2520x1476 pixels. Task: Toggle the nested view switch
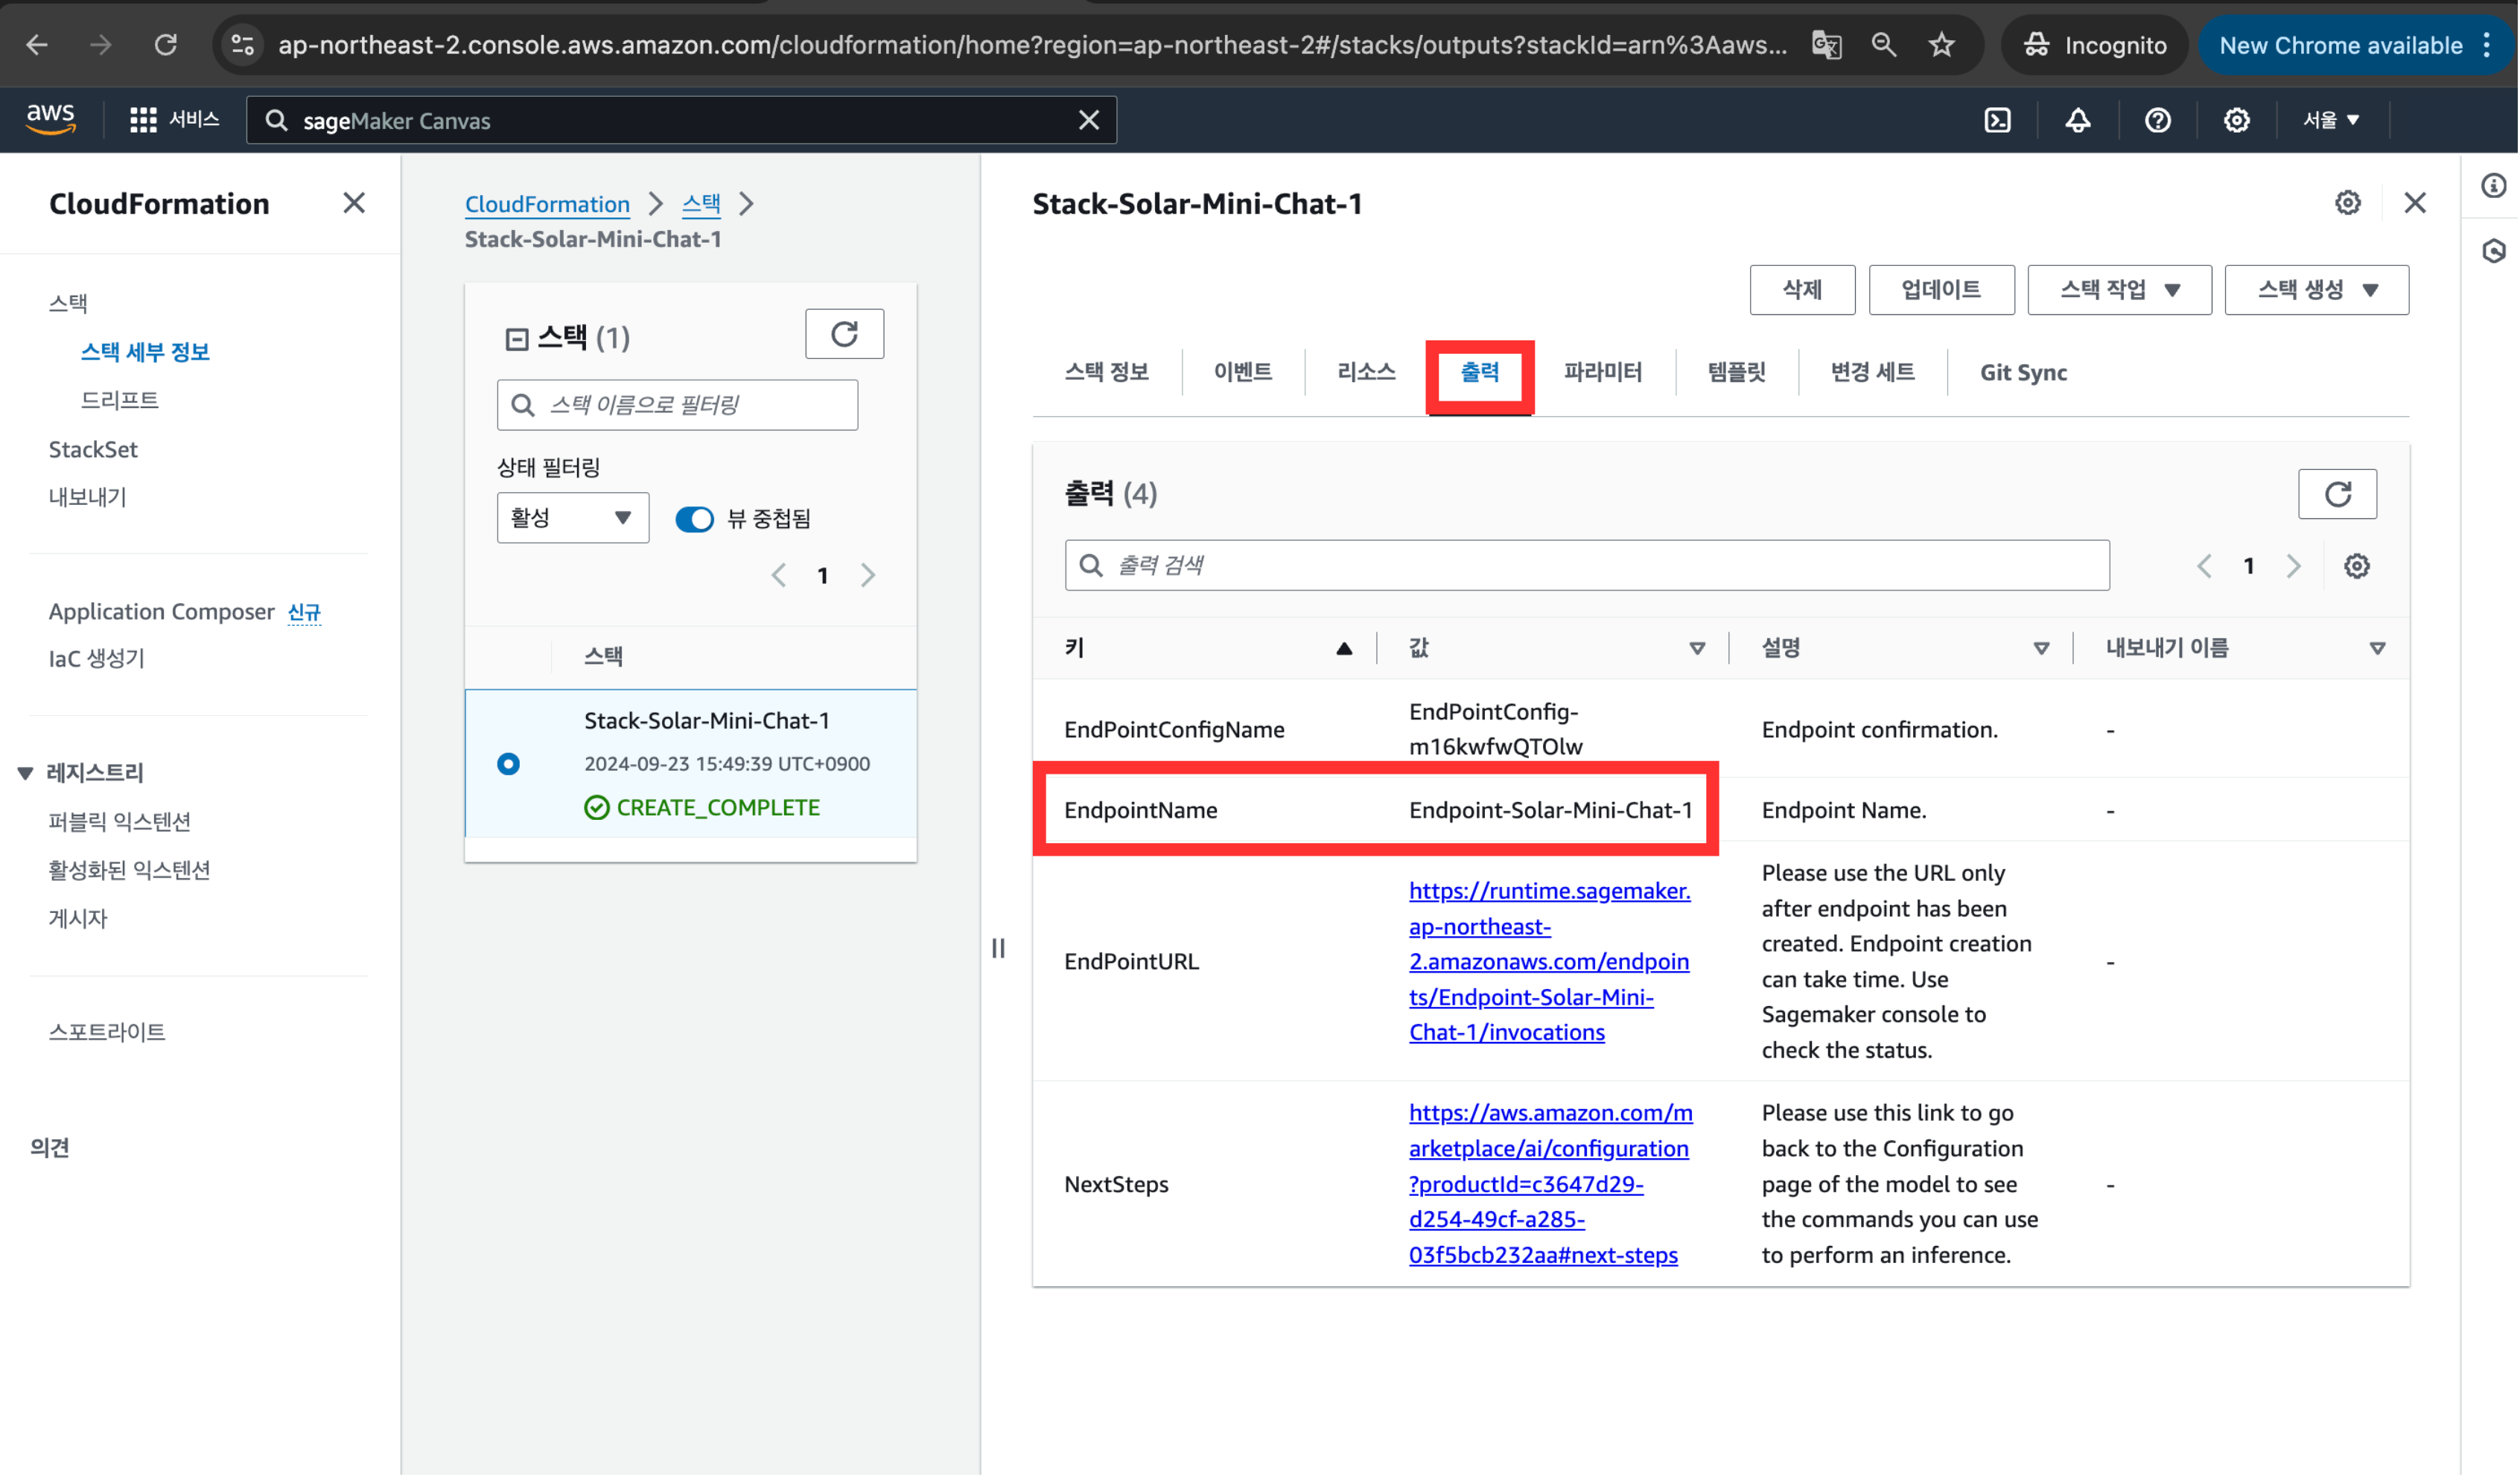[x=695, y=519]
